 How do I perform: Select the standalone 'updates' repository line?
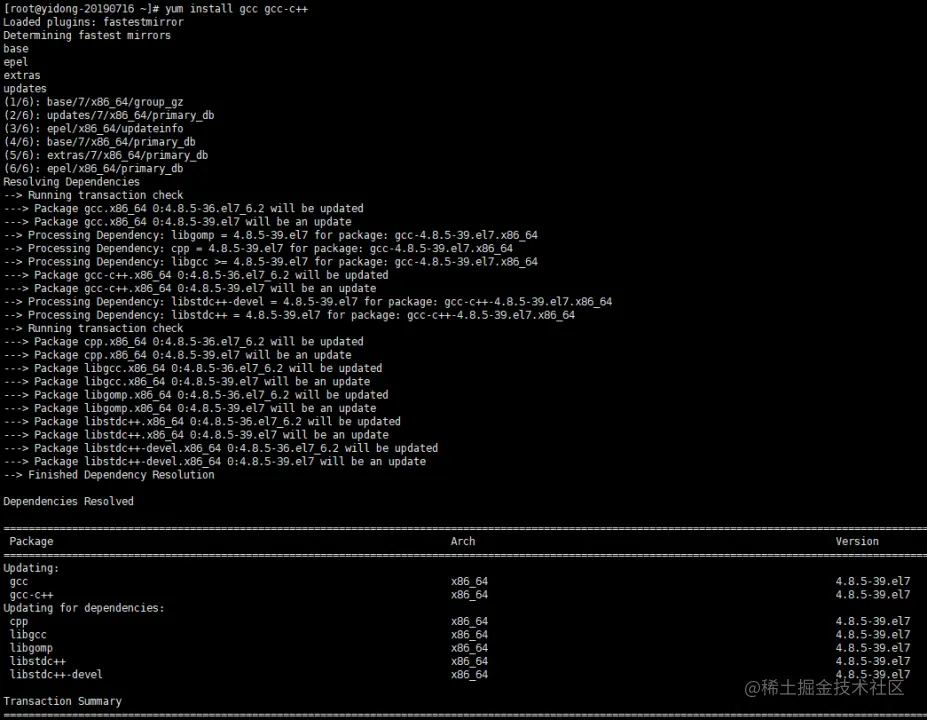(x=25, y=89)
